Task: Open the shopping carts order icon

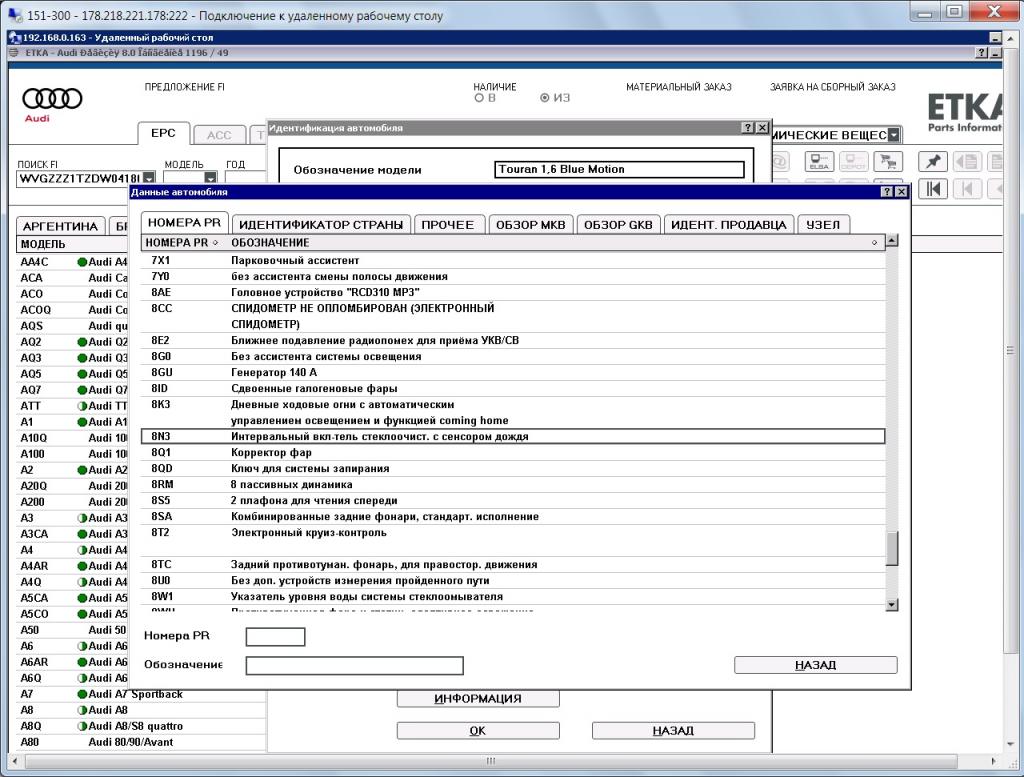Action: 888,161
